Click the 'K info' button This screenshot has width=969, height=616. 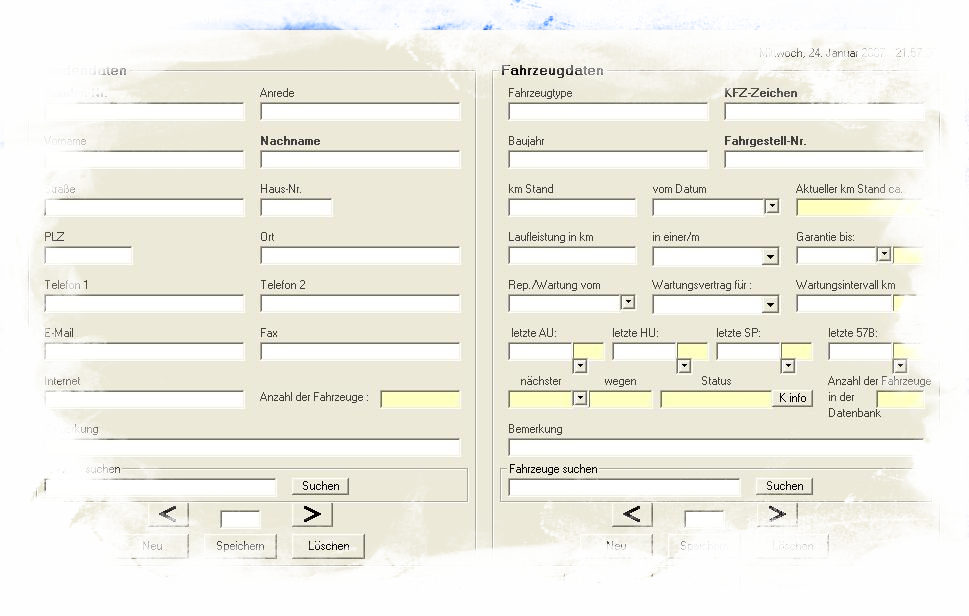pos(792,398)
